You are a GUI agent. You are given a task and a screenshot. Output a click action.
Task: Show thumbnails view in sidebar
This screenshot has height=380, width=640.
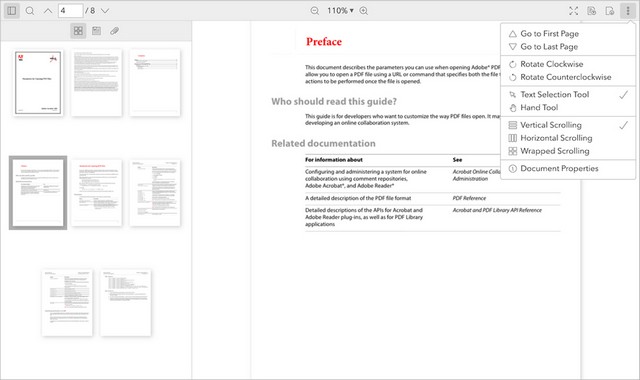point(78,31)
